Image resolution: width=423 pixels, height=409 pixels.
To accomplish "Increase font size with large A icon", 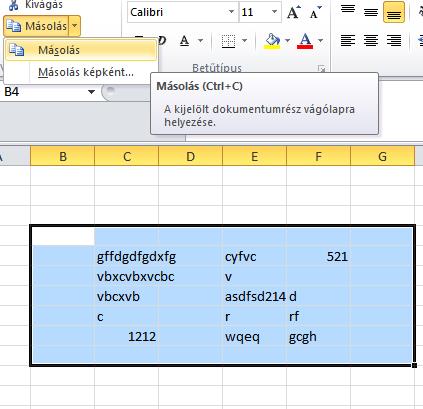I will point(294,13).
